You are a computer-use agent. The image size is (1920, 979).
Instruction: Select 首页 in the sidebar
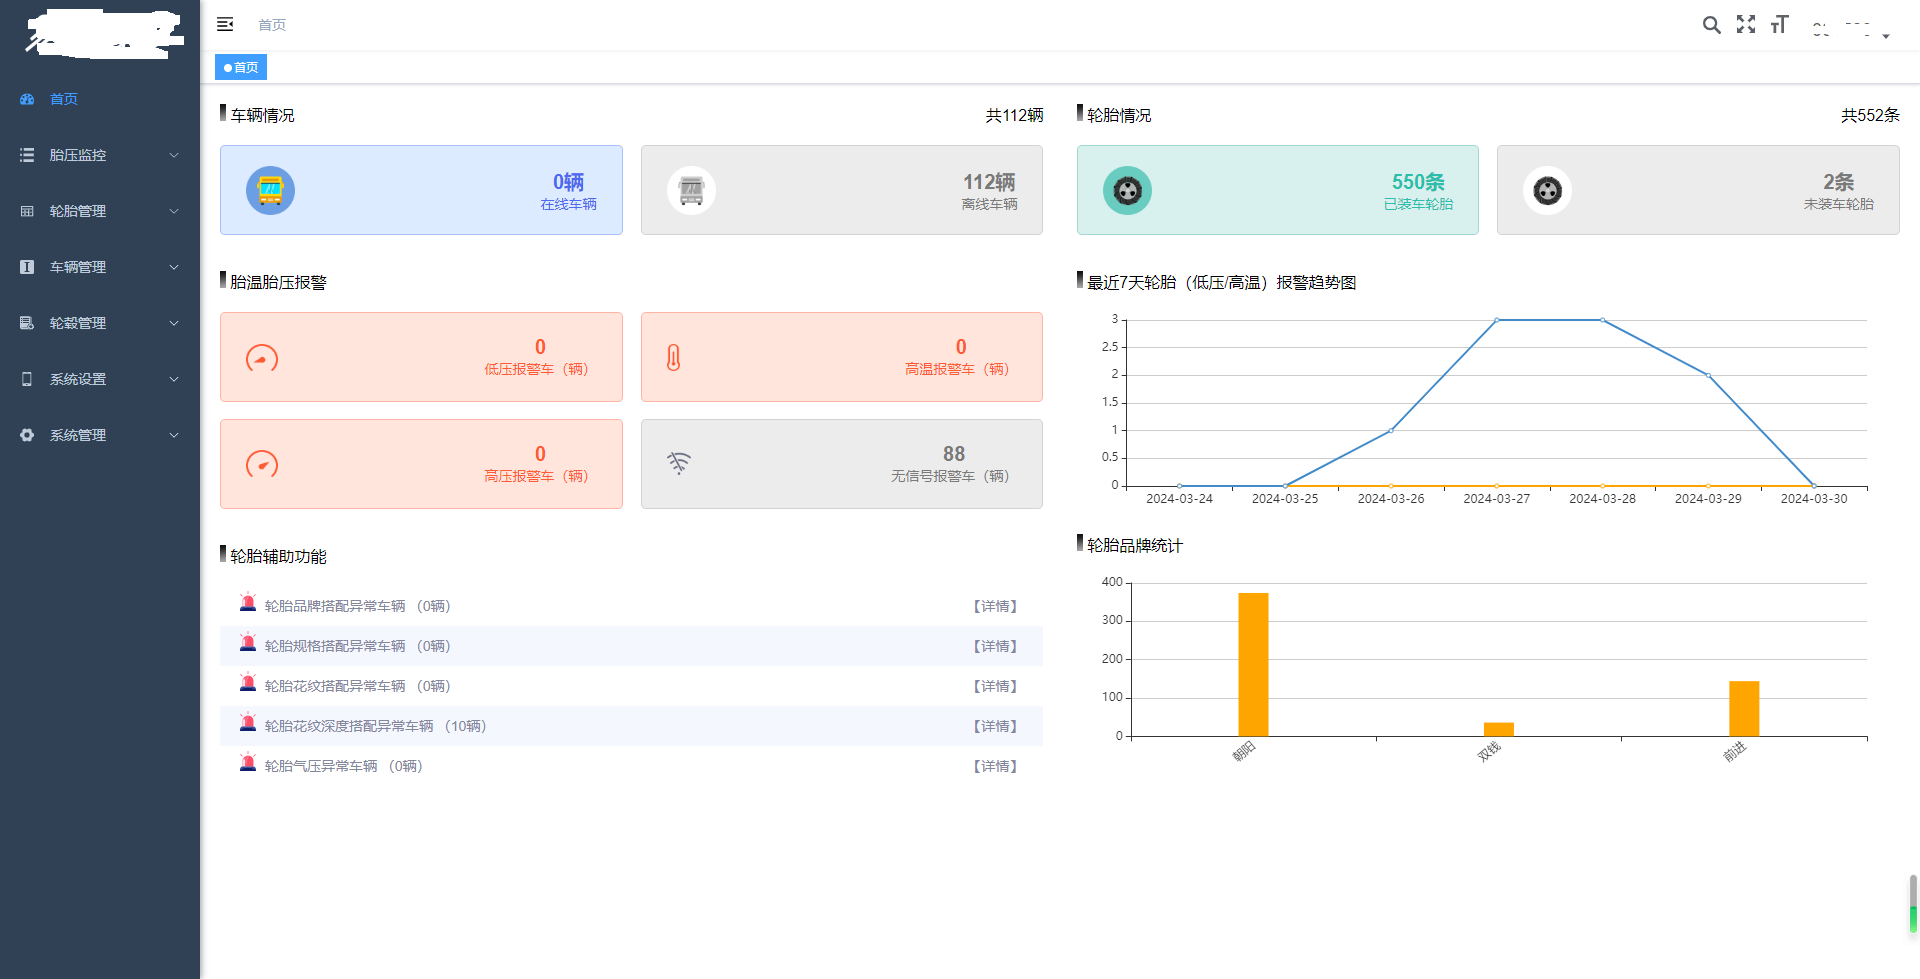tap(64, 99)
